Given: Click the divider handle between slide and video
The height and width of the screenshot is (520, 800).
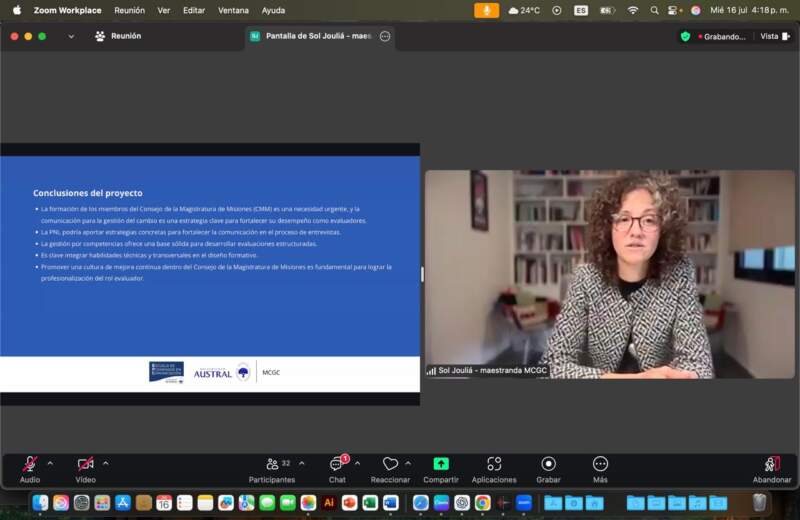Looking at the screenshot, I should (x=422, y=275).
